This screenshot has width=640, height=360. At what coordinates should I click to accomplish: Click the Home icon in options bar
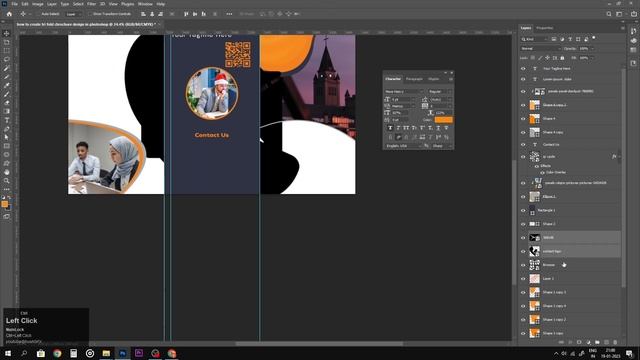tap(9, 14)
